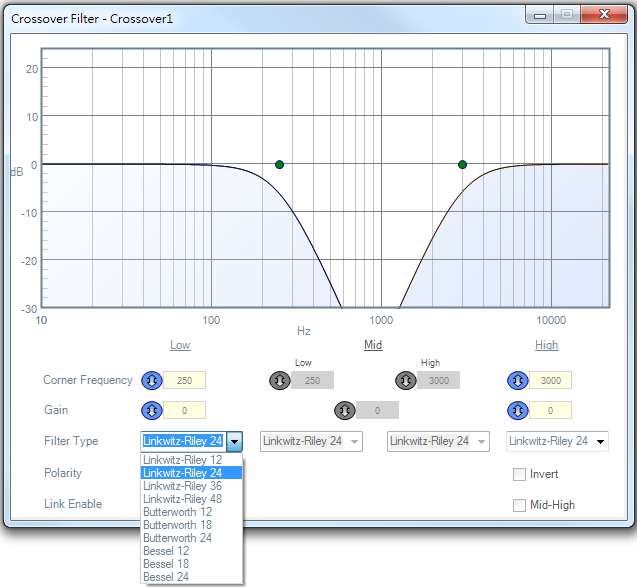Click the Low Gain adjust knob

152,411
